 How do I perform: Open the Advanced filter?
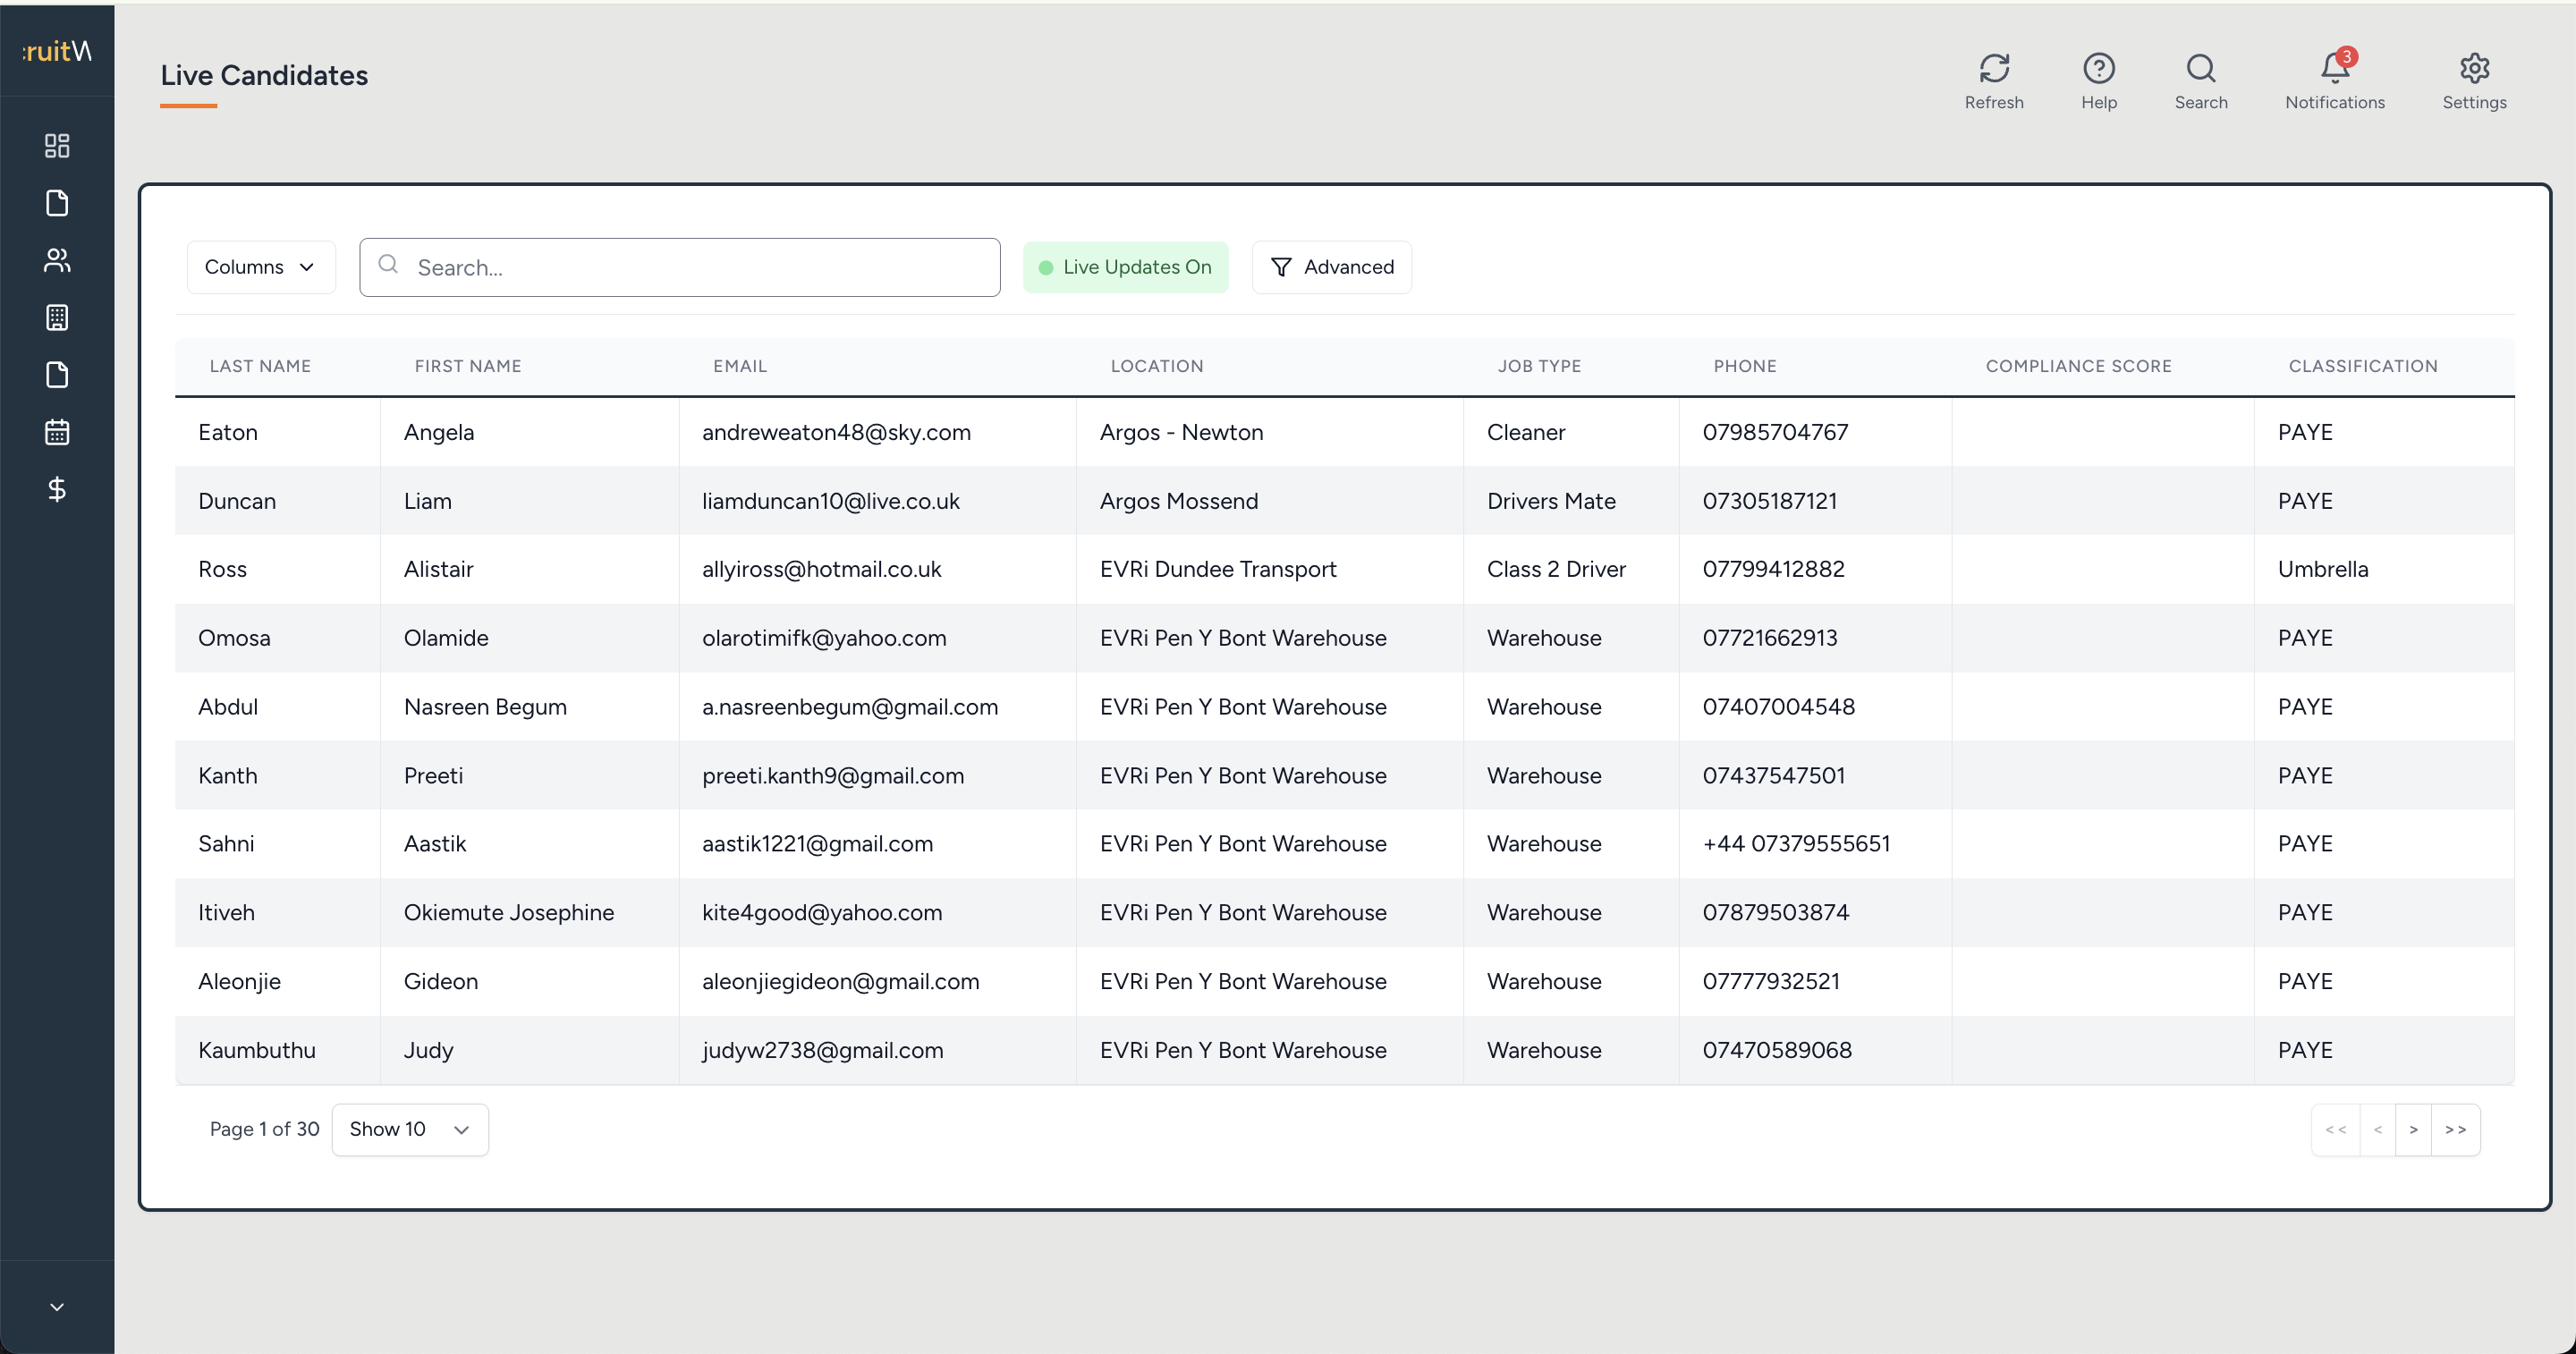[1332, 267]
